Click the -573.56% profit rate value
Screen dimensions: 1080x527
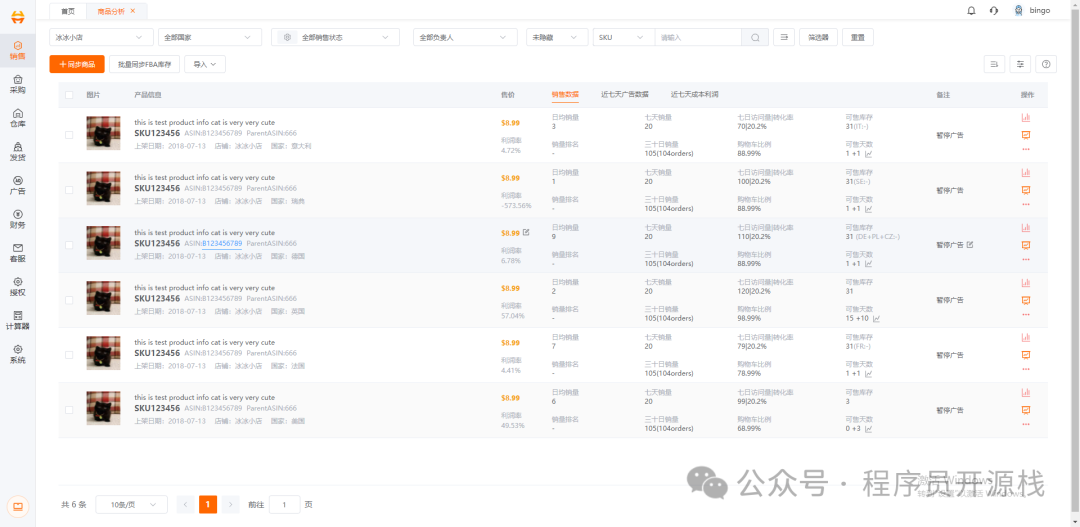coord(517,205)
